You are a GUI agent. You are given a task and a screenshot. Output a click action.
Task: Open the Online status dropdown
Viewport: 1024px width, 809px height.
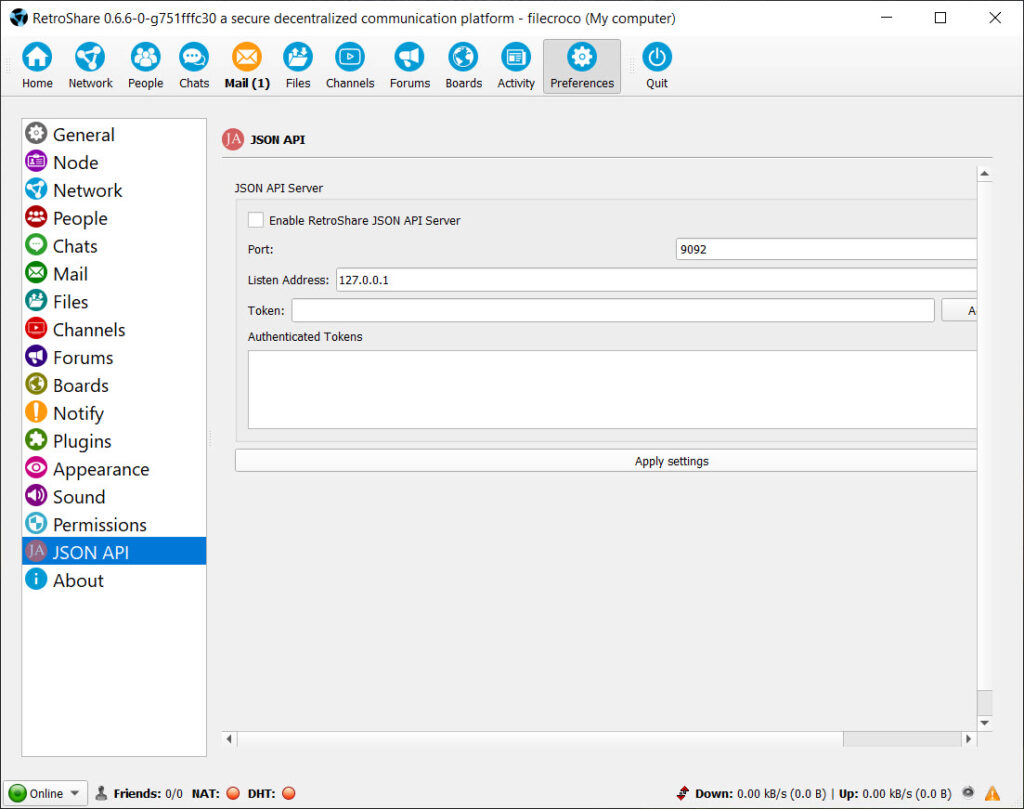pyautogui.click(x=45, y=793)
